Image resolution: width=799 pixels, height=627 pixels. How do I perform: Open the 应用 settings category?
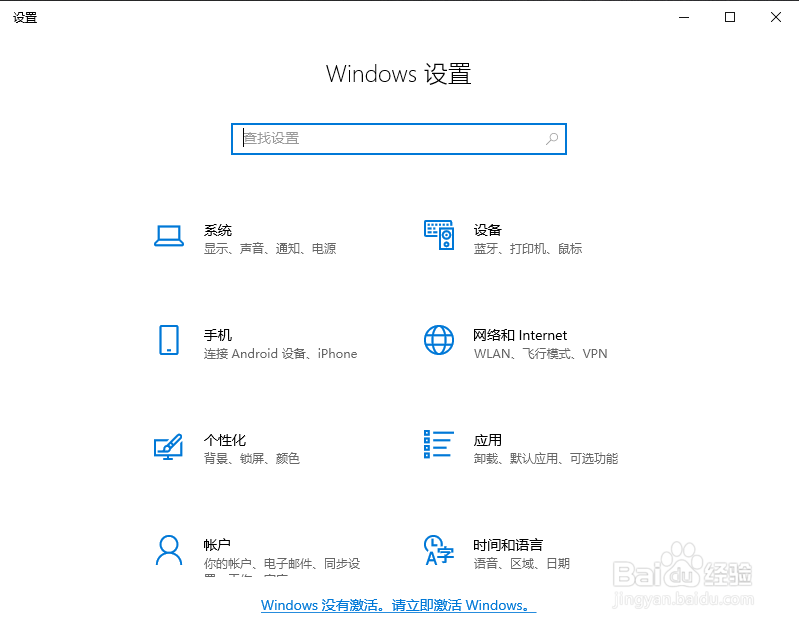pyautogui.click(x=488, y=440)
